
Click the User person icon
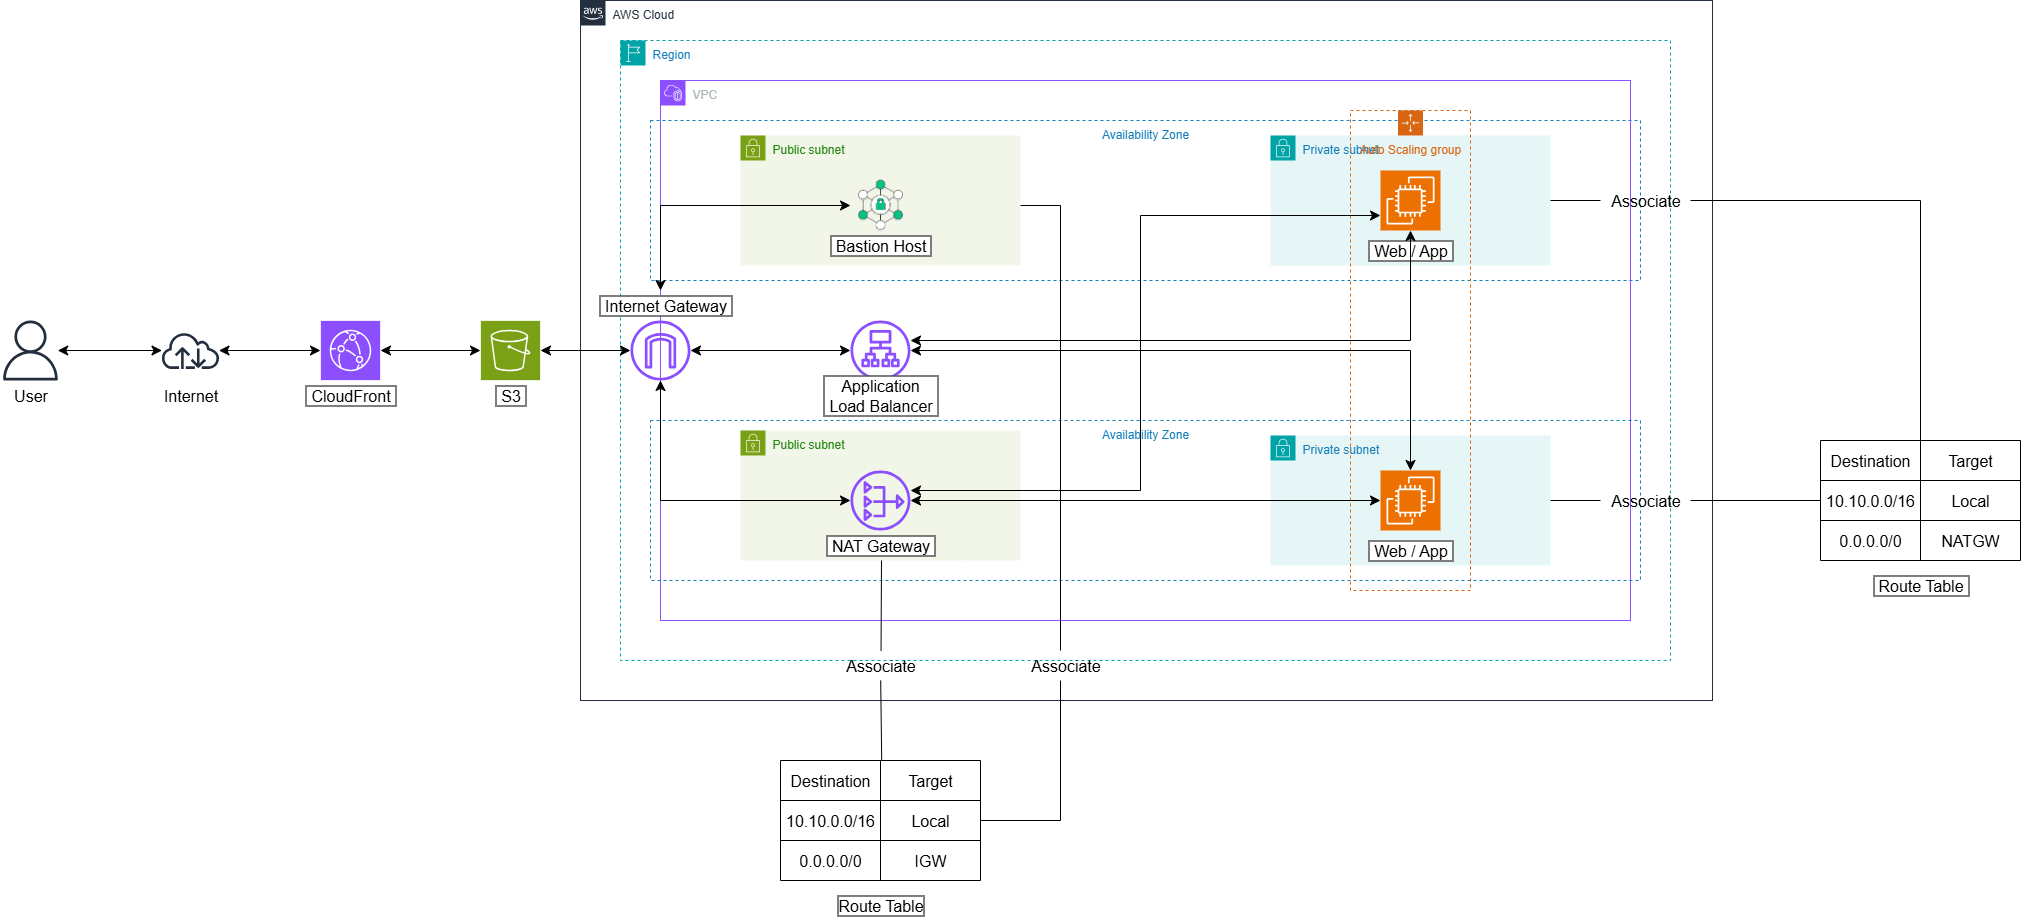tap(30, 350)
